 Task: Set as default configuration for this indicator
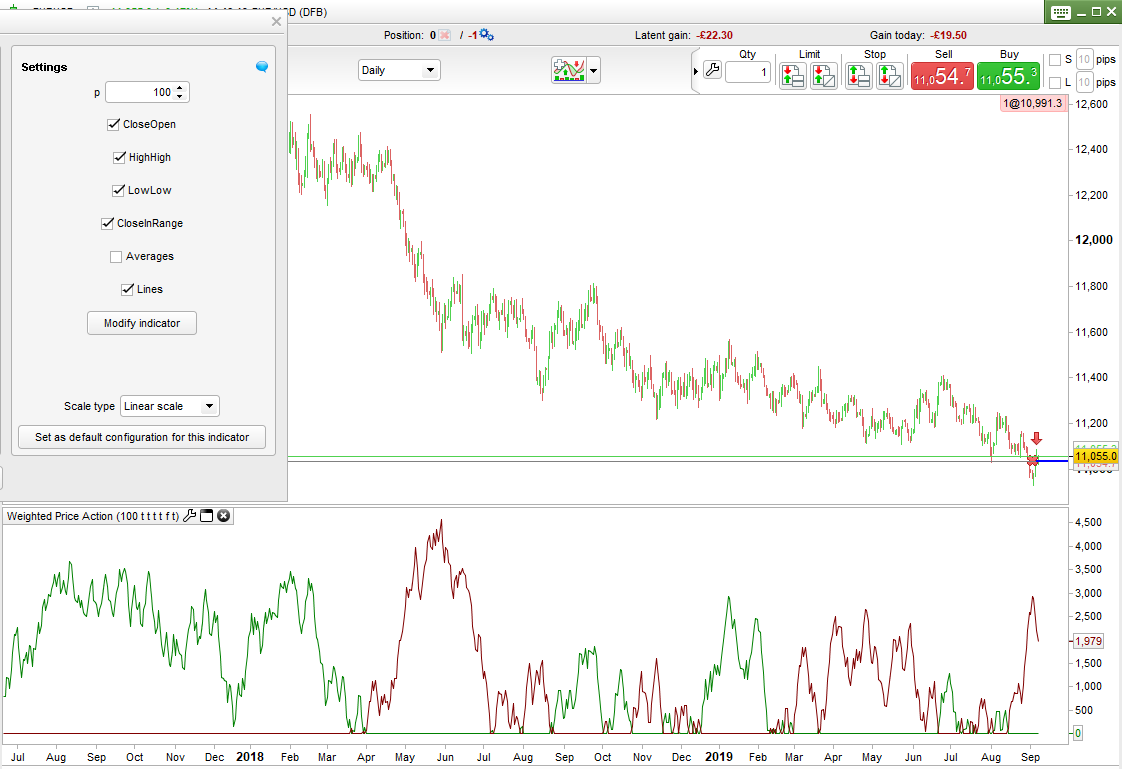click(x=142, y=437)
